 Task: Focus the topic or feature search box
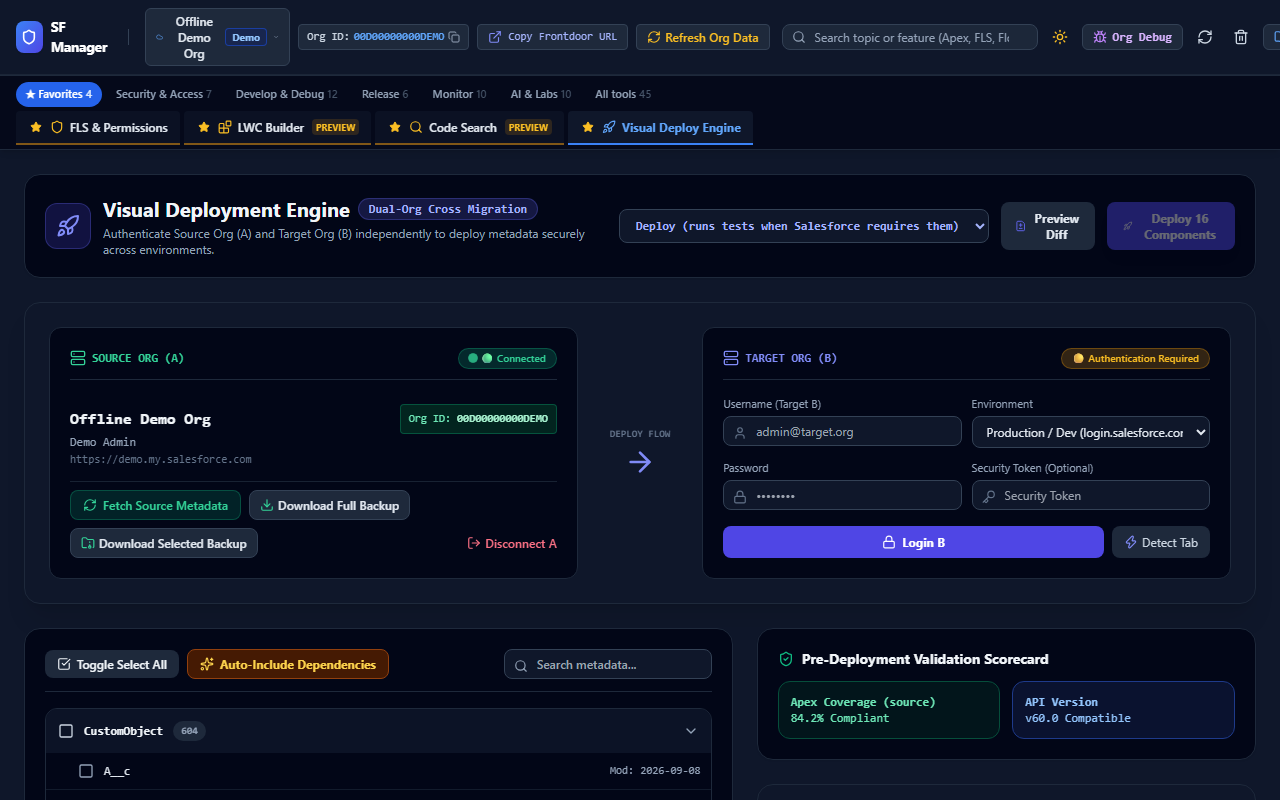[x=910, y=37]
